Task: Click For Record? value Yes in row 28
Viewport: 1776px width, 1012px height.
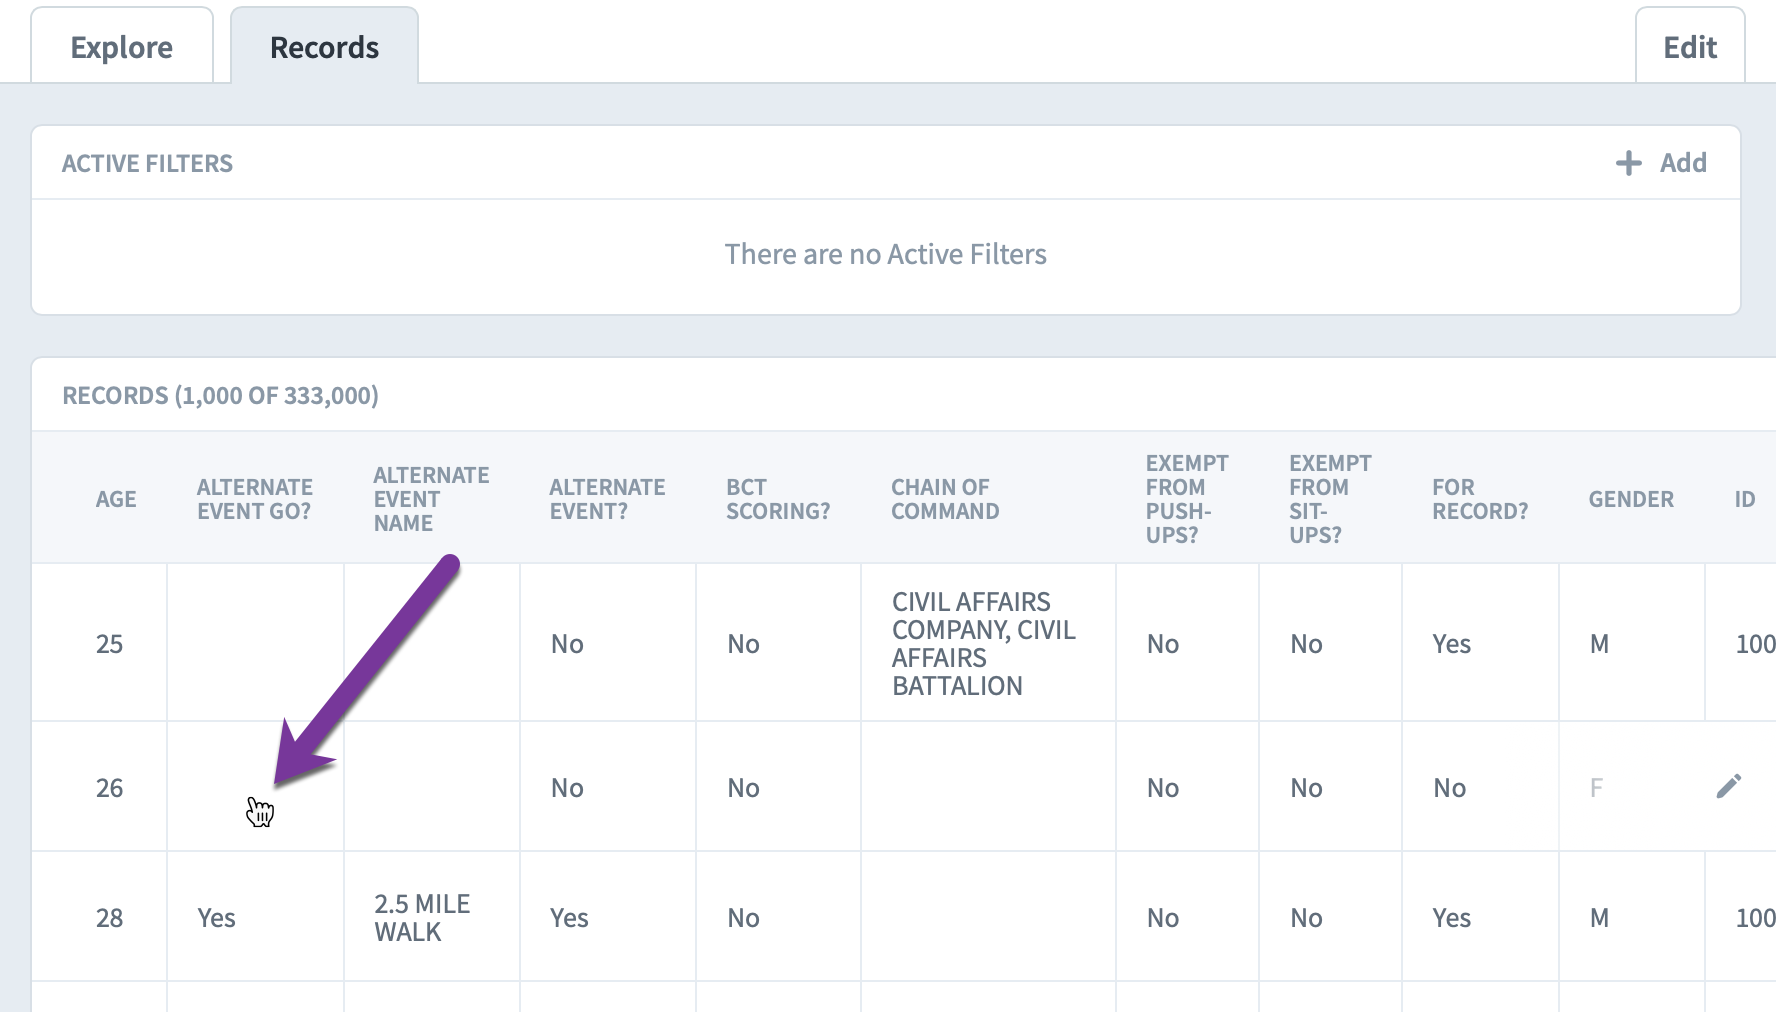Action: 1451,918
